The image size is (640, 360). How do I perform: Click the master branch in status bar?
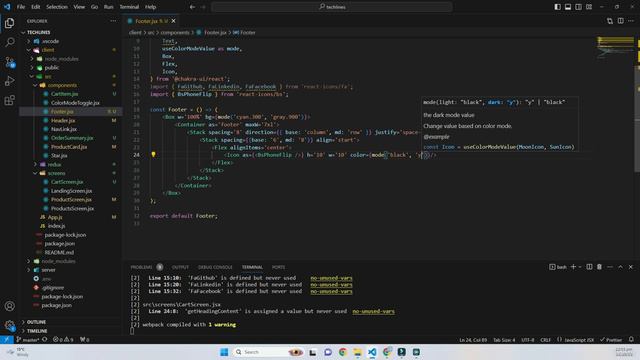pyautogui.click(x=28, y=340)
